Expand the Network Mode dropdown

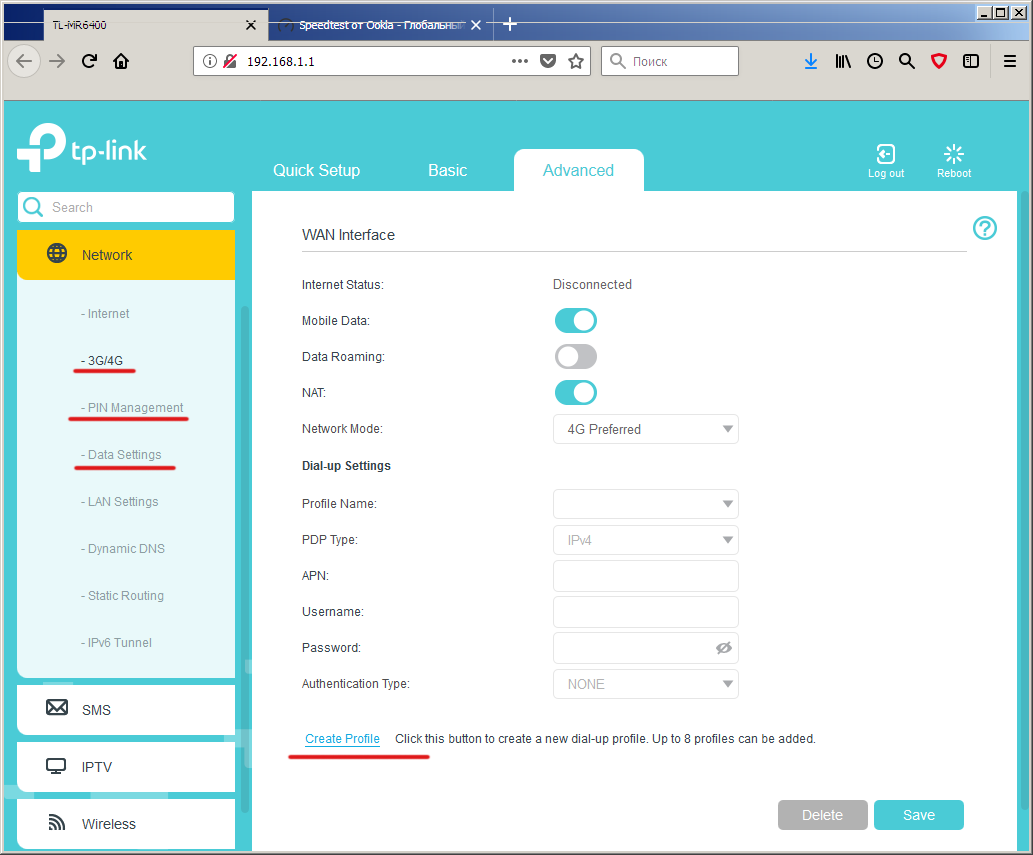pyautogui.click(x=646, y=429)
